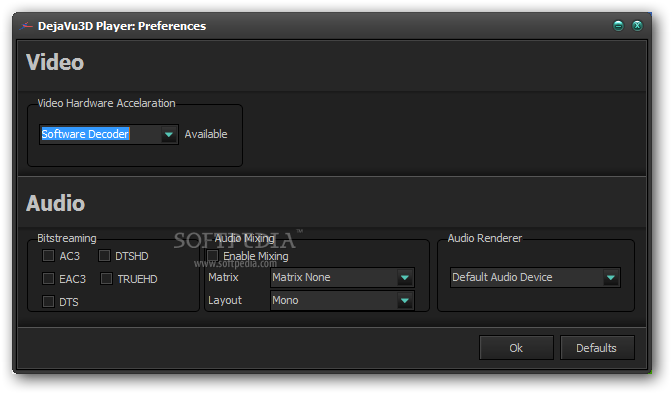Open the Layout Mono dropdown arrow
The height and width of the screenshot is (394, 672).
[x=405, y=301]
